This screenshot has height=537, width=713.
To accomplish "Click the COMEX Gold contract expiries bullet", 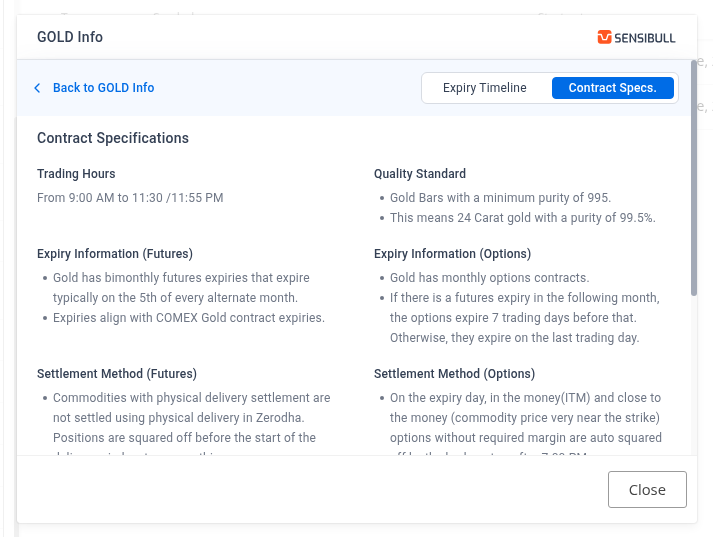I will click(x=189, y=318).
